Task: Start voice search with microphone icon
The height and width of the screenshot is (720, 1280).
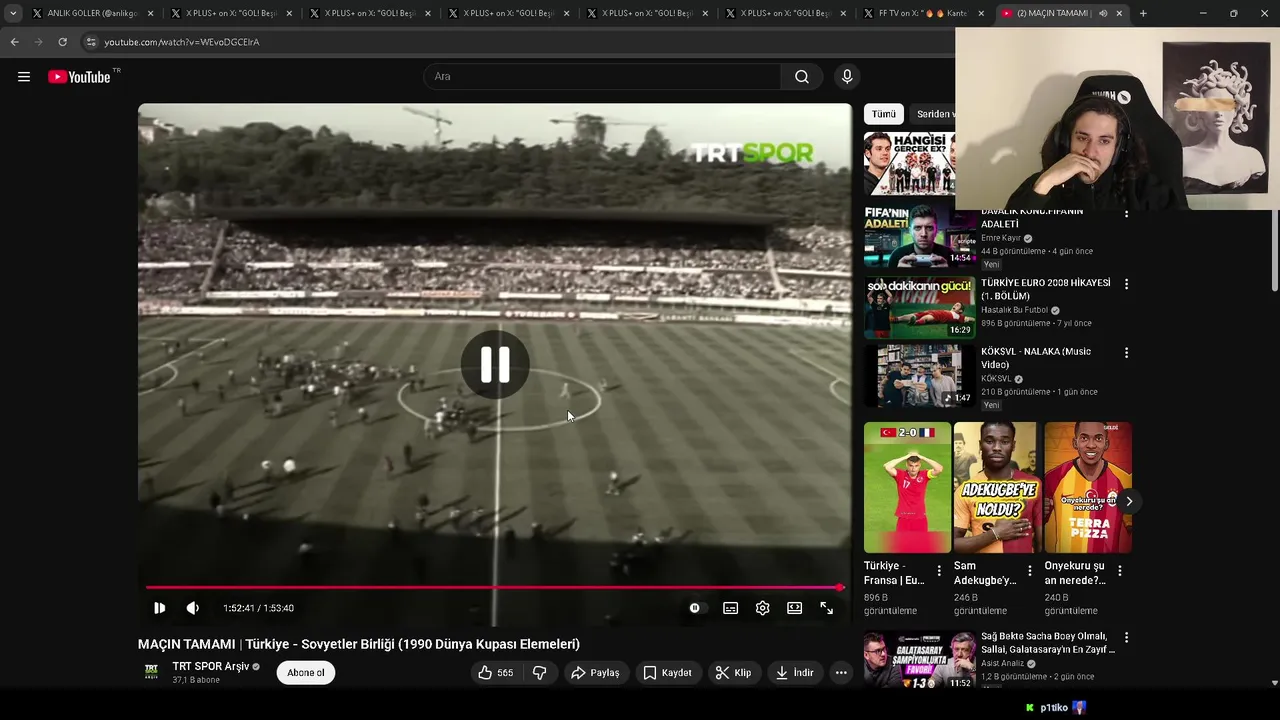Action: 847,77
